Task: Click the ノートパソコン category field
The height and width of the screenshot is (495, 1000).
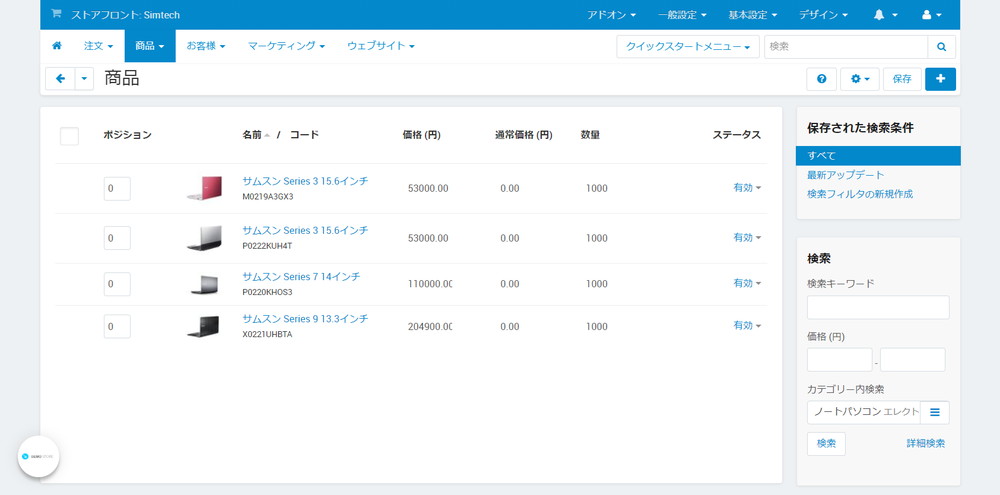Action: pyautogui.click(x=864, y=412)
